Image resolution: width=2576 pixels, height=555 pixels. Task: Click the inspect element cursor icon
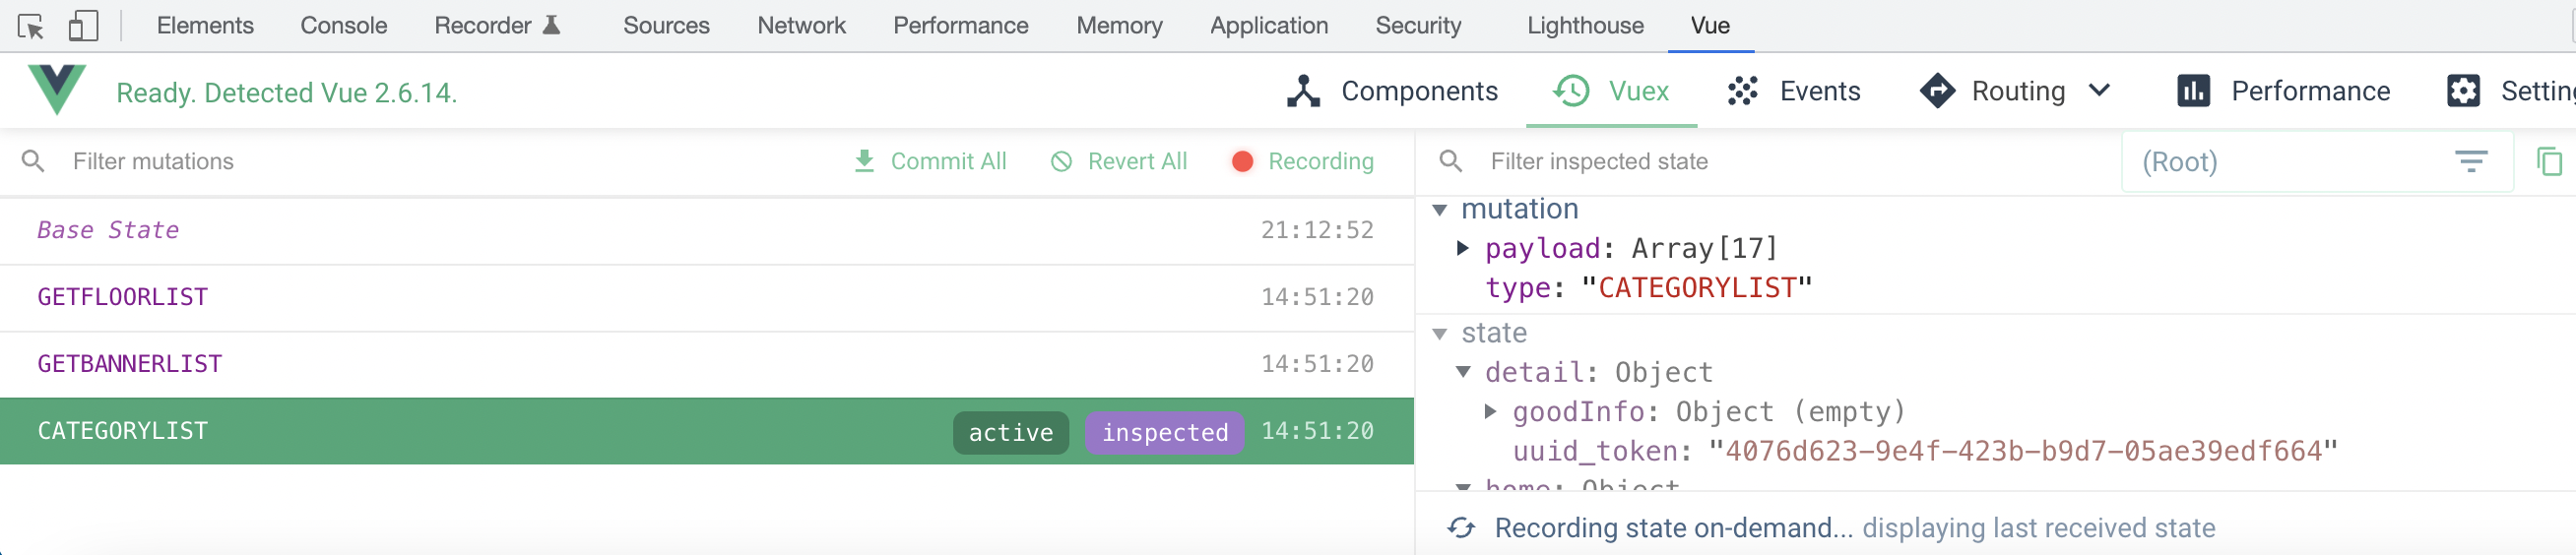pyautogui.click(x=31, y=26)
